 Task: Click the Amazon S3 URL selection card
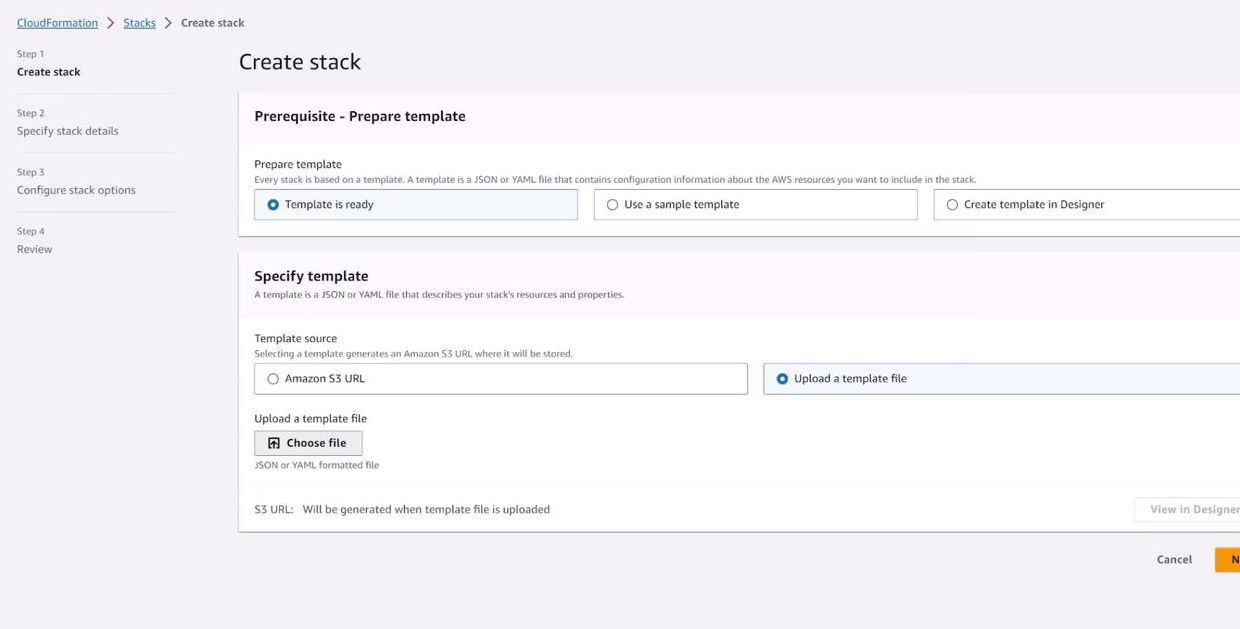click(500, 378)
